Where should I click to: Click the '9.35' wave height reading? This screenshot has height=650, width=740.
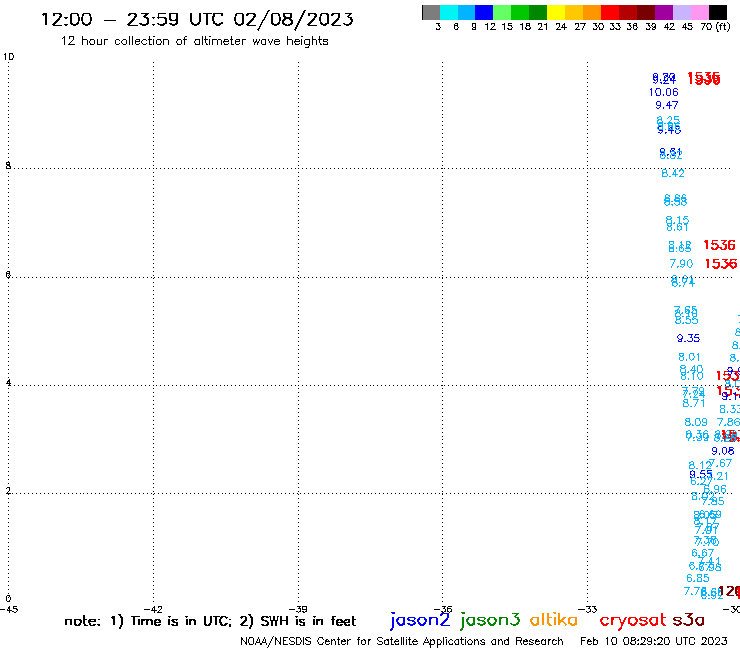coord(688,338)
